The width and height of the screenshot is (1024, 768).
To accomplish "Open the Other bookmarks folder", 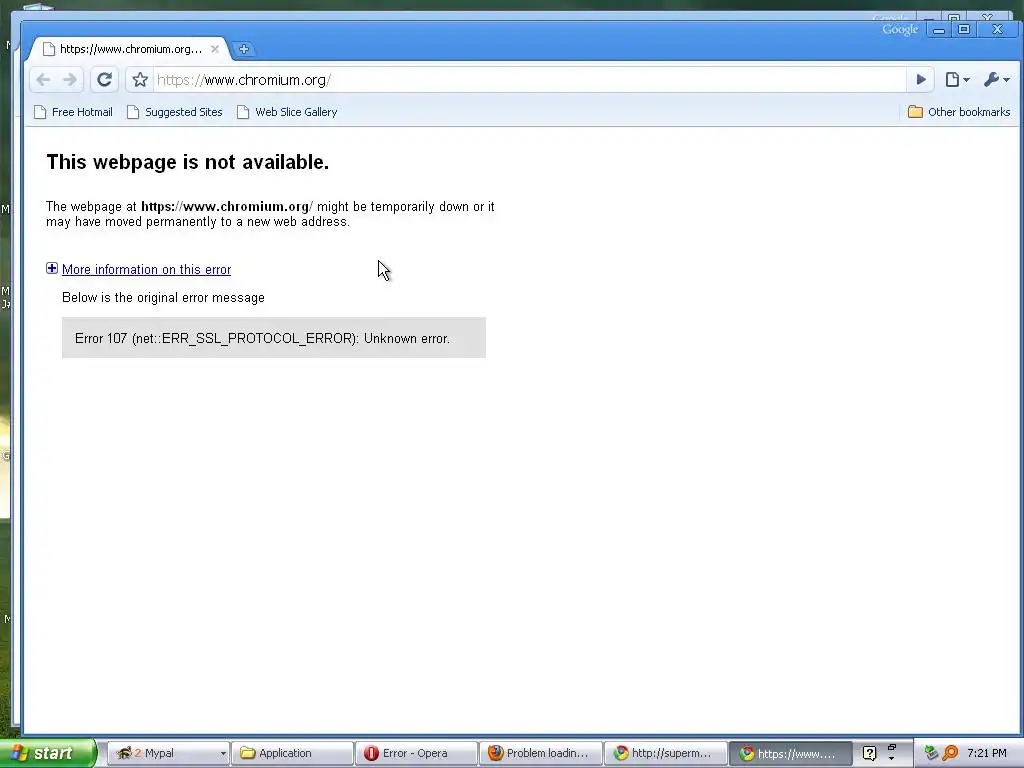I will pyautogui.click(x=959, y=112).
